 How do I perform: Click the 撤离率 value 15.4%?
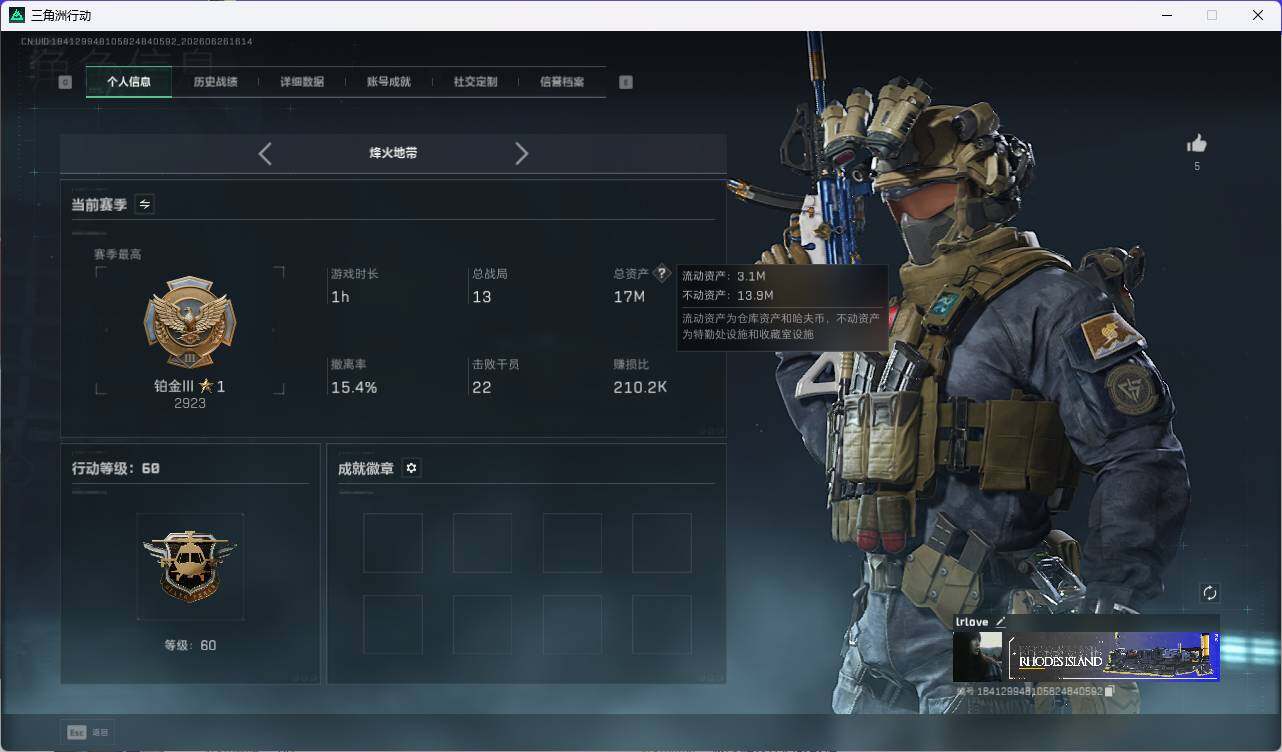click(x=354, y=388)
